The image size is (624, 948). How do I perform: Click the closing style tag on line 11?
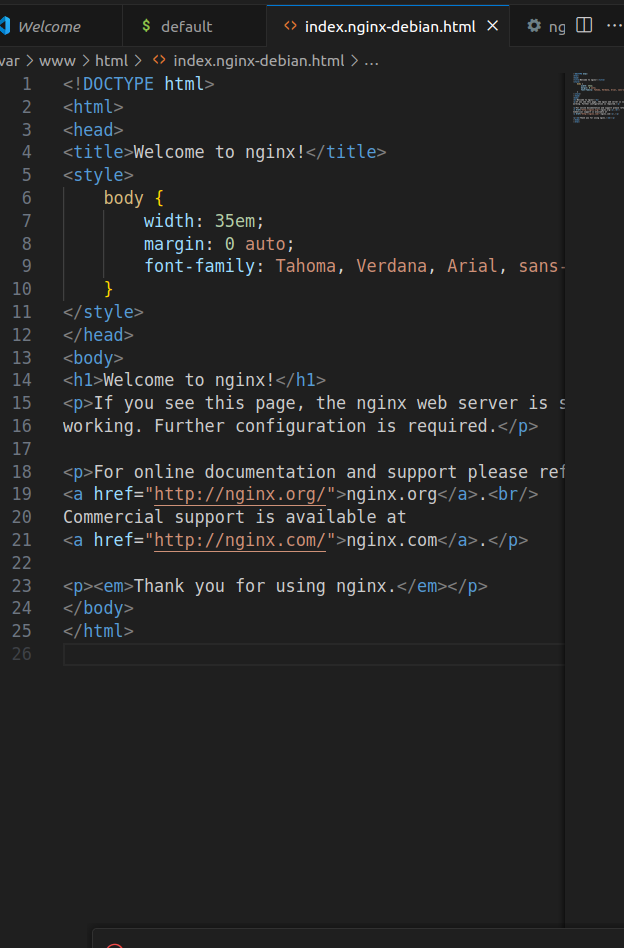[103, 313]
